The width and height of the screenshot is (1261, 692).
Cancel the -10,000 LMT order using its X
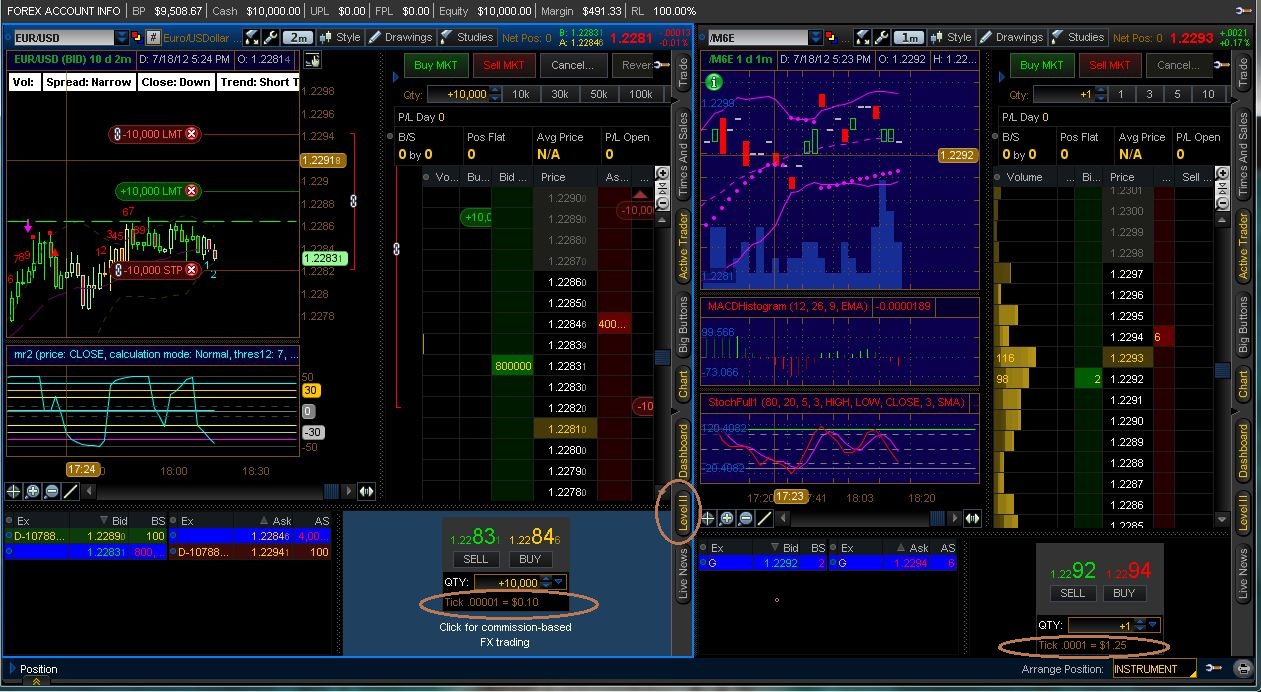(191, 133)
